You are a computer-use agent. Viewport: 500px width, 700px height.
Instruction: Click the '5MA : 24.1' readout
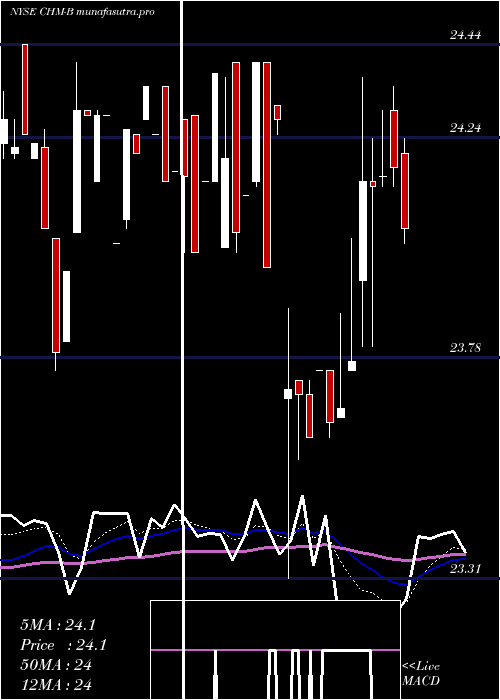coord(58,625)
